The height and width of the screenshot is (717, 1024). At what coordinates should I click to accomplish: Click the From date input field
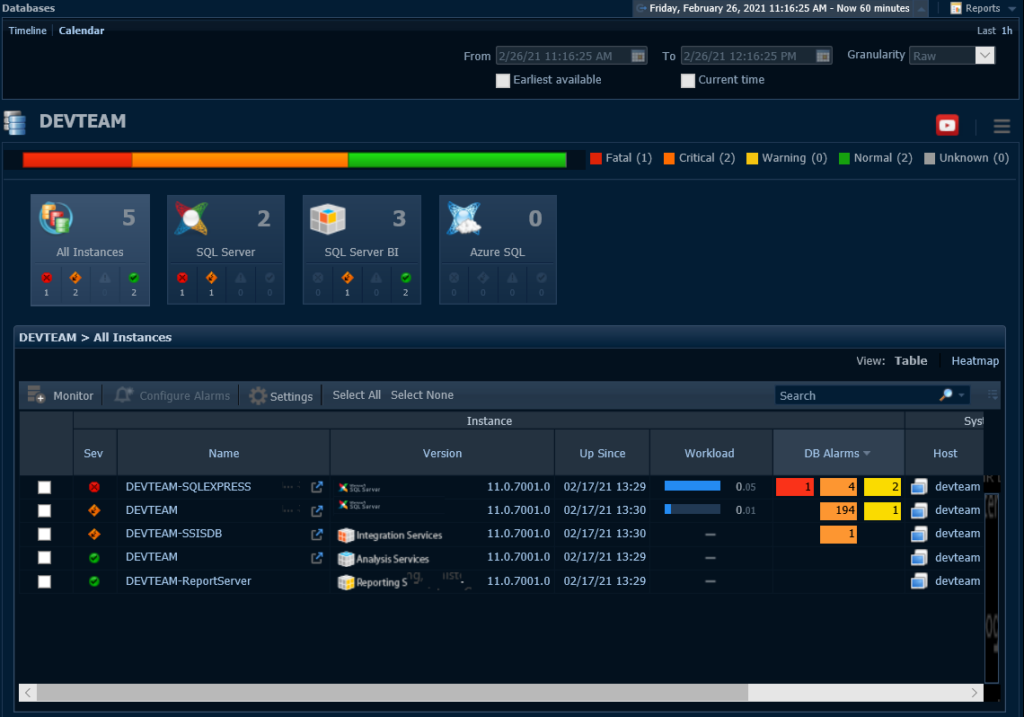click(x=563, y=56)
